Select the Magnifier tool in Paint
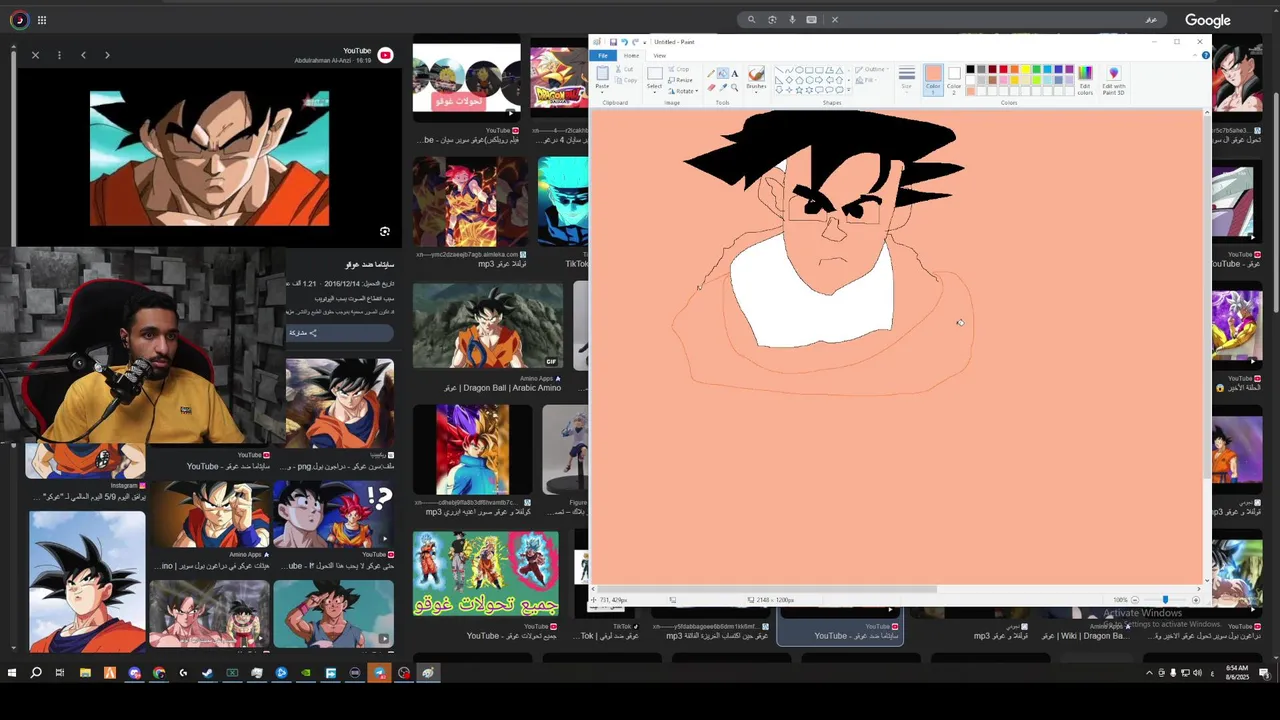This screenshot has width=1280, height=720. [735, 88]
